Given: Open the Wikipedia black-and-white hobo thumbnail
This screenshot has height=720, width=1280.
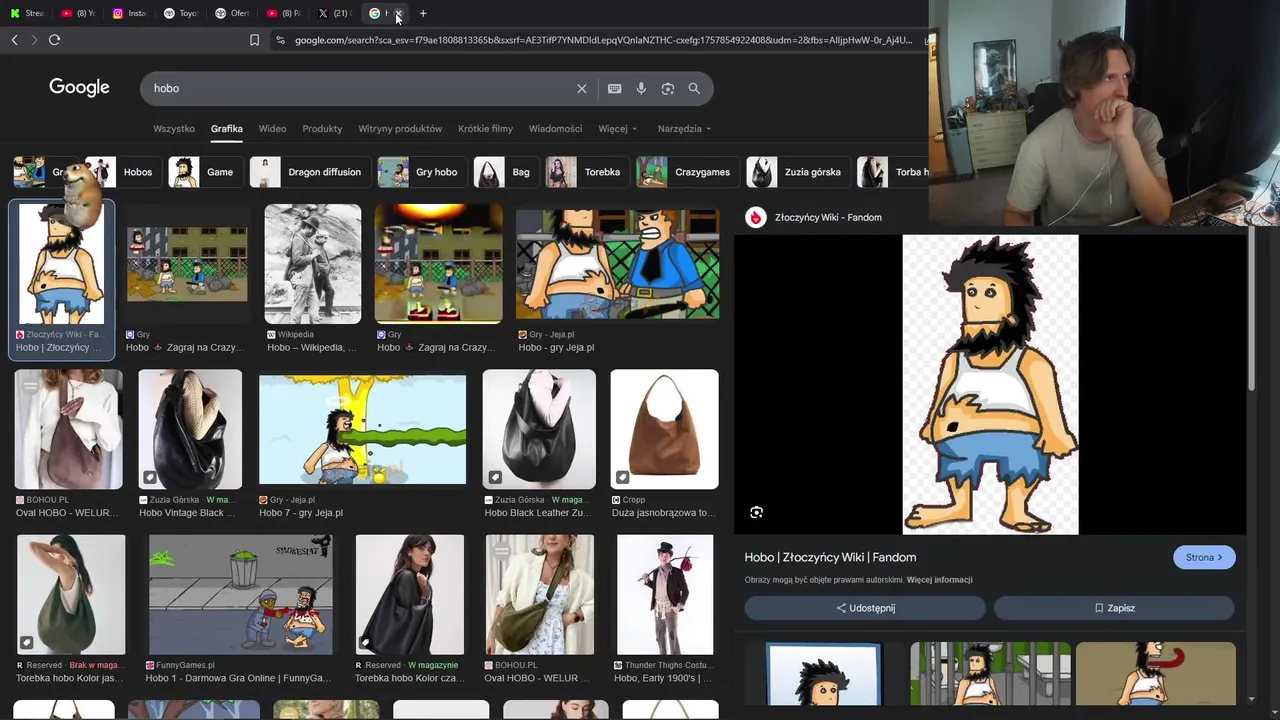Looking at the screenshot, I should (x=312, y=264).
